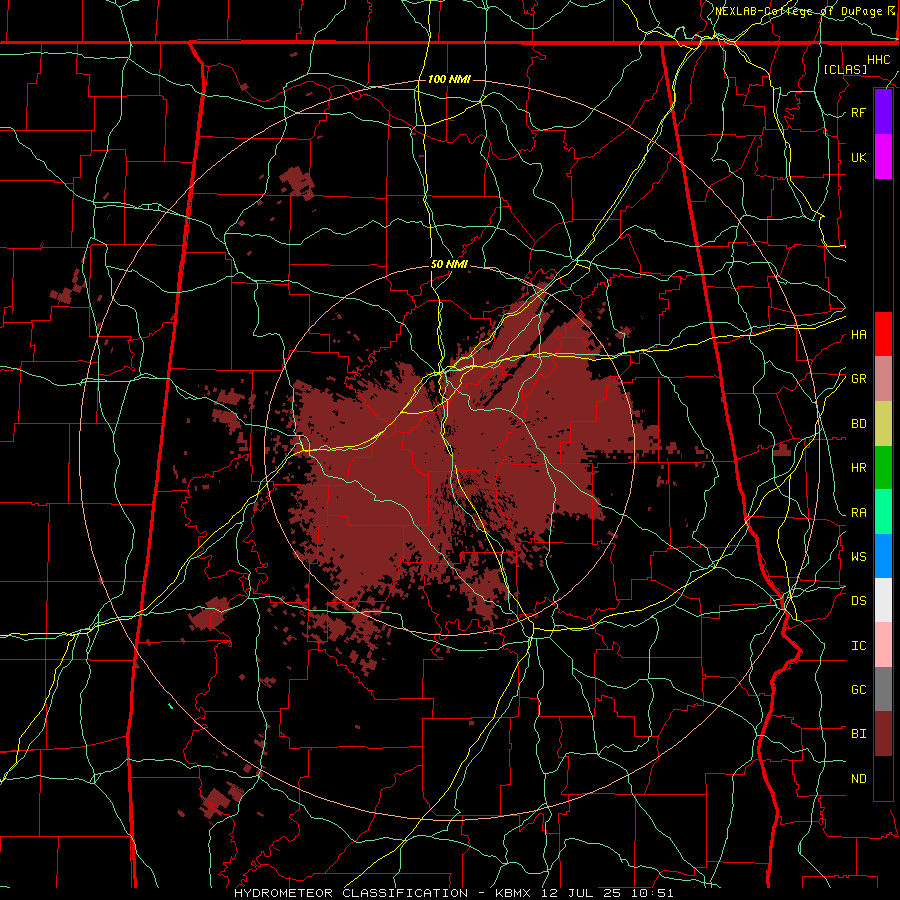Click the RF legend label

pyautogui.click(x=858, y=112)
